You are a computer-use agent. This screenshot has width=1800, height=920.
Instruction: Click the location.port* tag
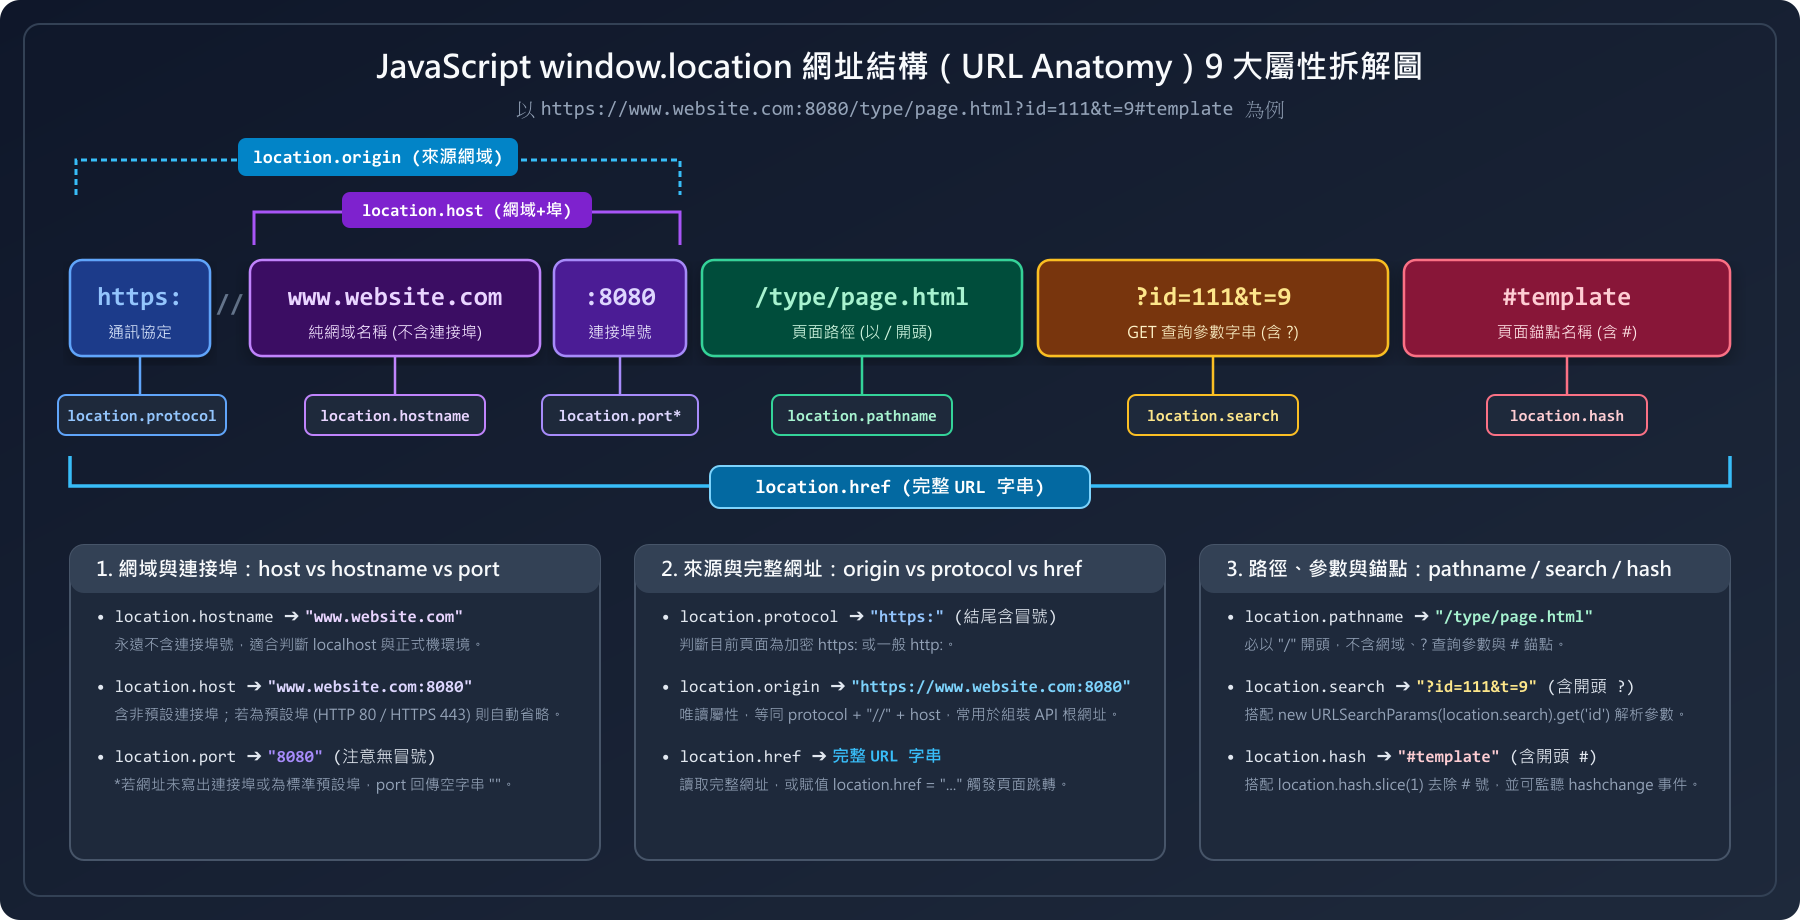click(620, 415)
